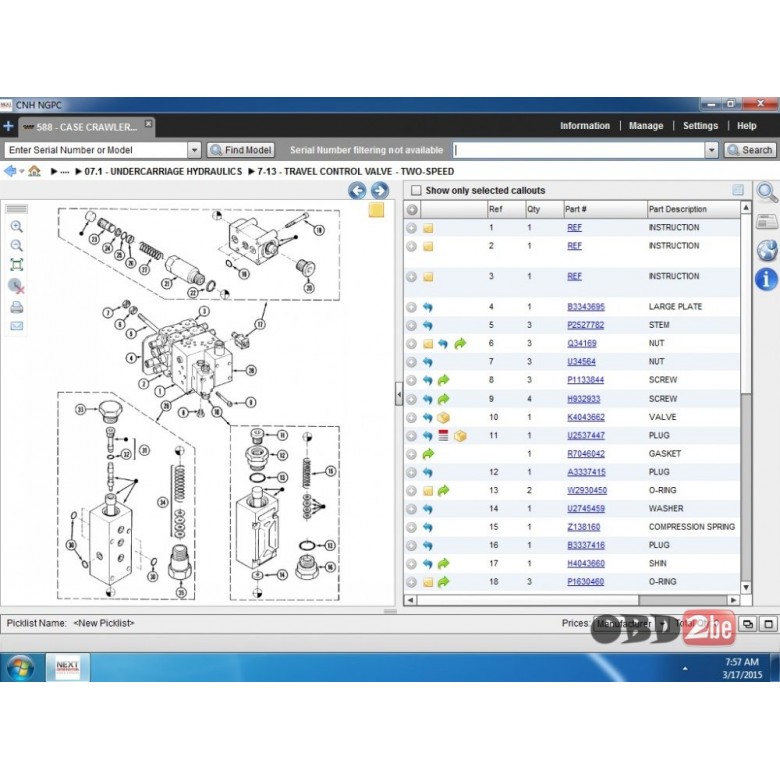Open the search box dropdown arrow
Screen dimensions: 780x780
point(711,150)
